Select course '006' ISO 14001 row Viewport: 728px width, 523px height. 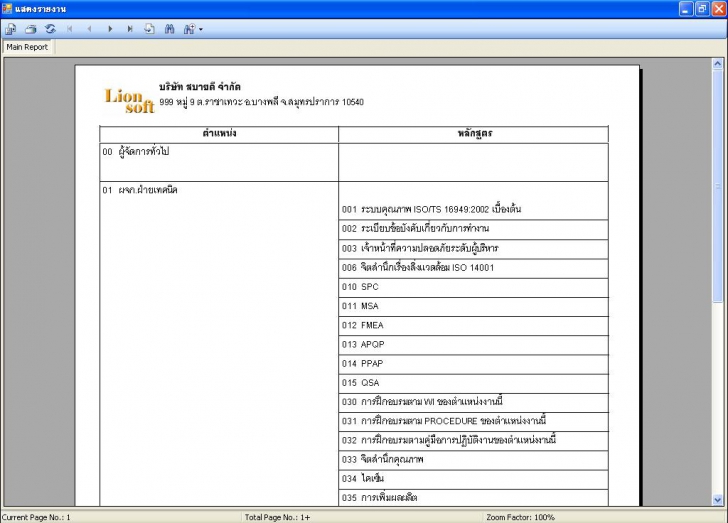coord(473,268)
